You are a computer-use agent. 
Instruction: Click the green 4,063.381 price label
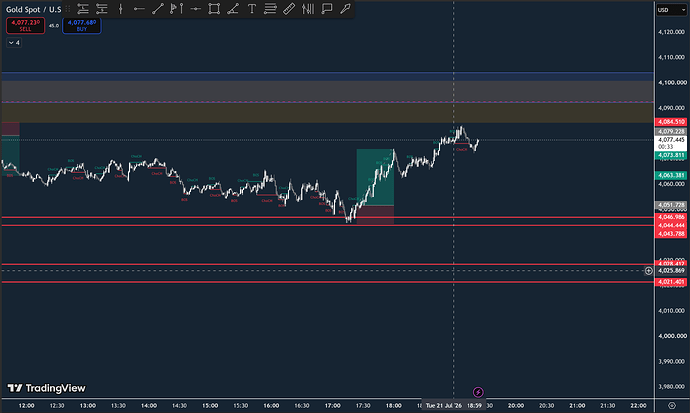(671, 175)
